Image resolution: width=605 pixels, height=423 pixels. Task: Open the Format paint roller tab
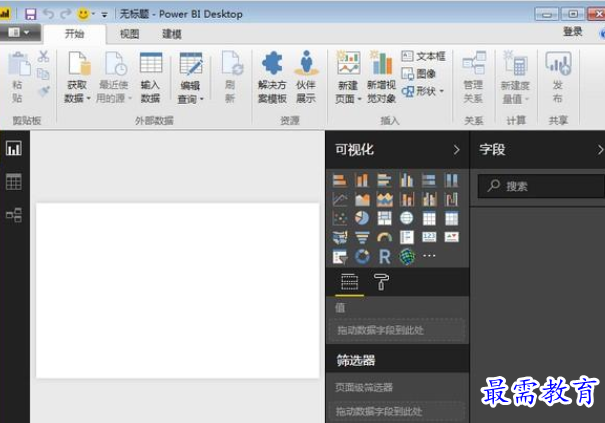381,282
